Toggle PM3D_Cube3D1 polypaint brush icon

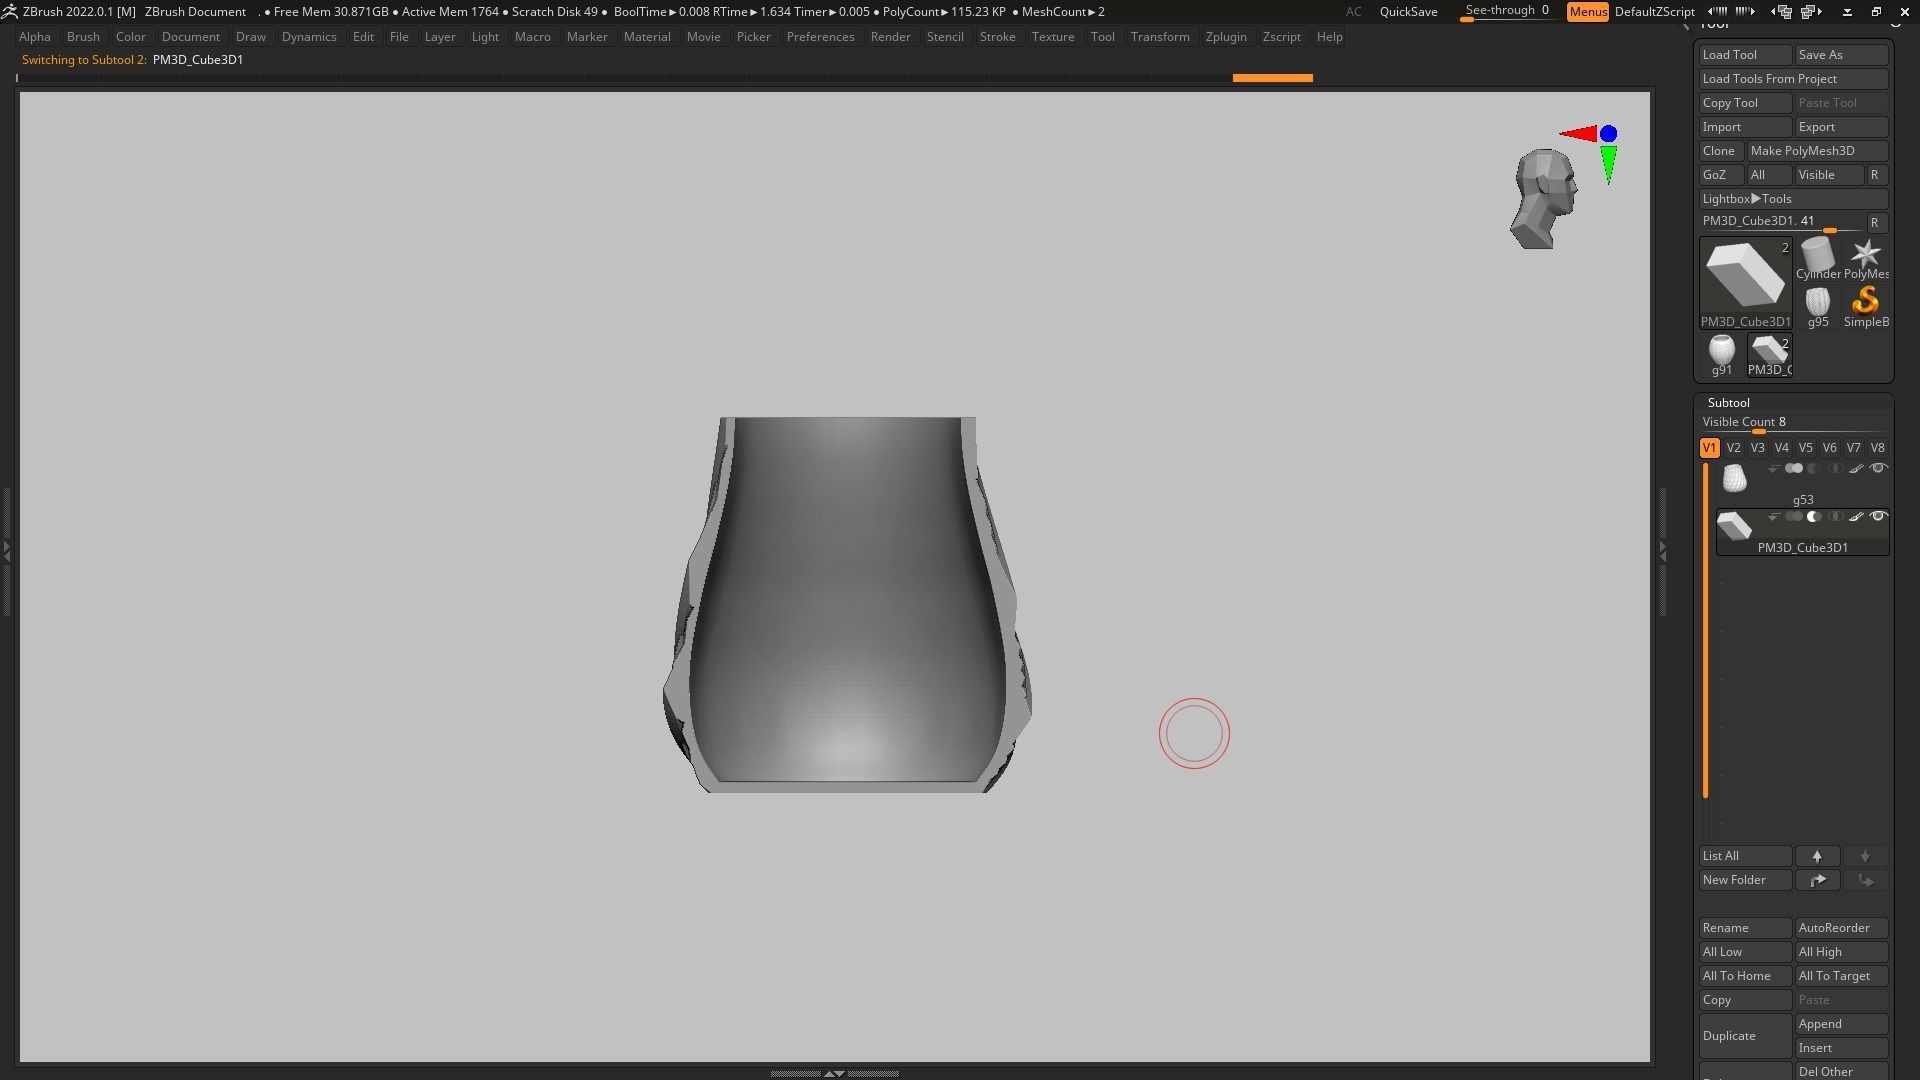click(x=1856, y=517)
